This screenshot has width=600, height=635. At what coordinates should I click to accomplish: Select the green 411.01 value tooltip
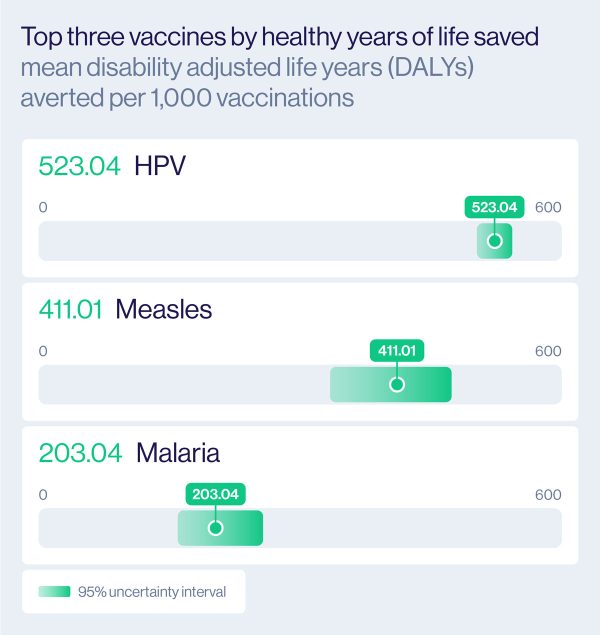pyautogui.click(x=397, y=350)
